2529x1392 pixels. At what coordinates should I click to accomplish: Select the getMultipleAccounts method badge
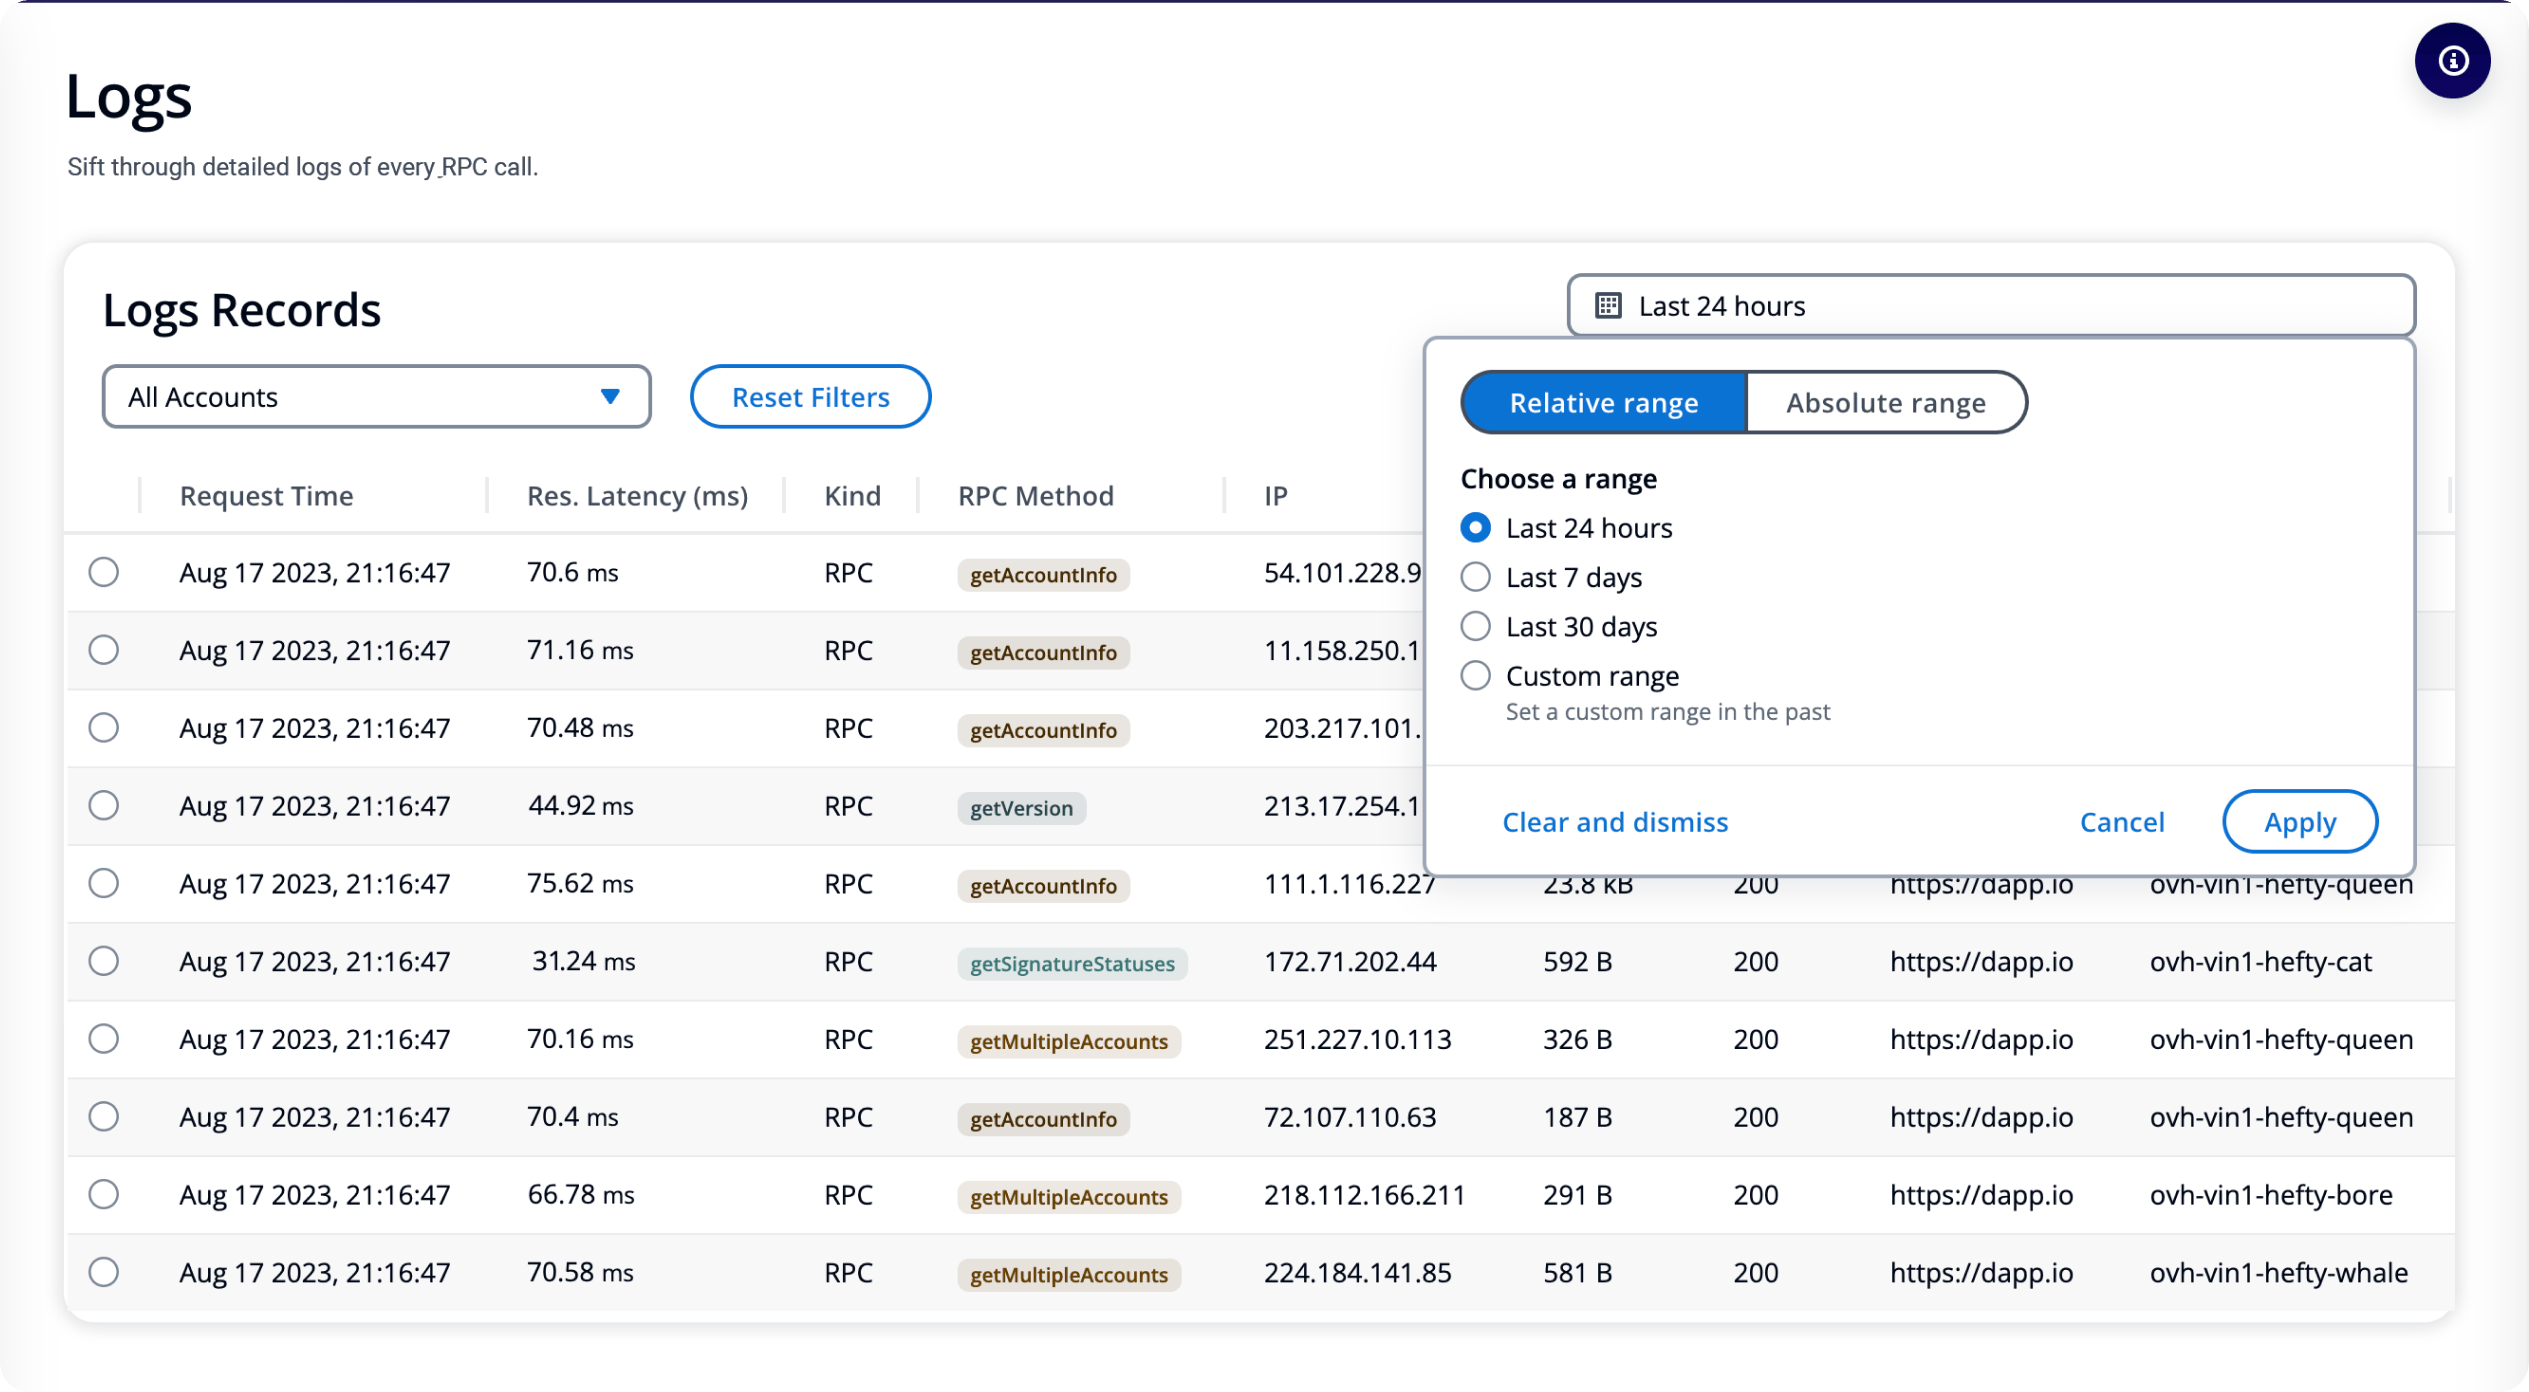(x=1066, y=1039)
